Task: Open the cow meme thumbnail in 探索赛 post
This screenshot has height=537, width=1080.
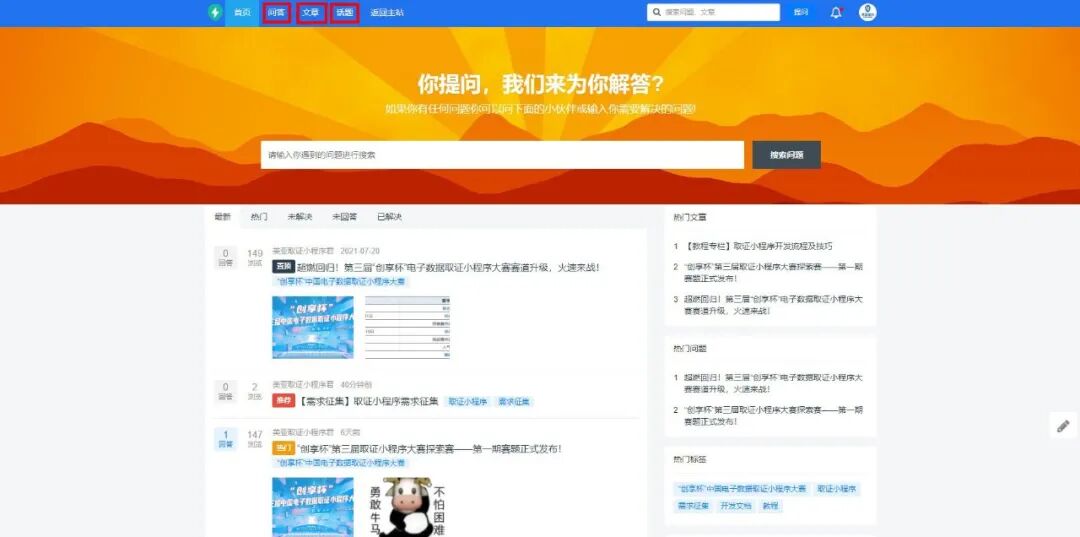Action: point(407,507)
